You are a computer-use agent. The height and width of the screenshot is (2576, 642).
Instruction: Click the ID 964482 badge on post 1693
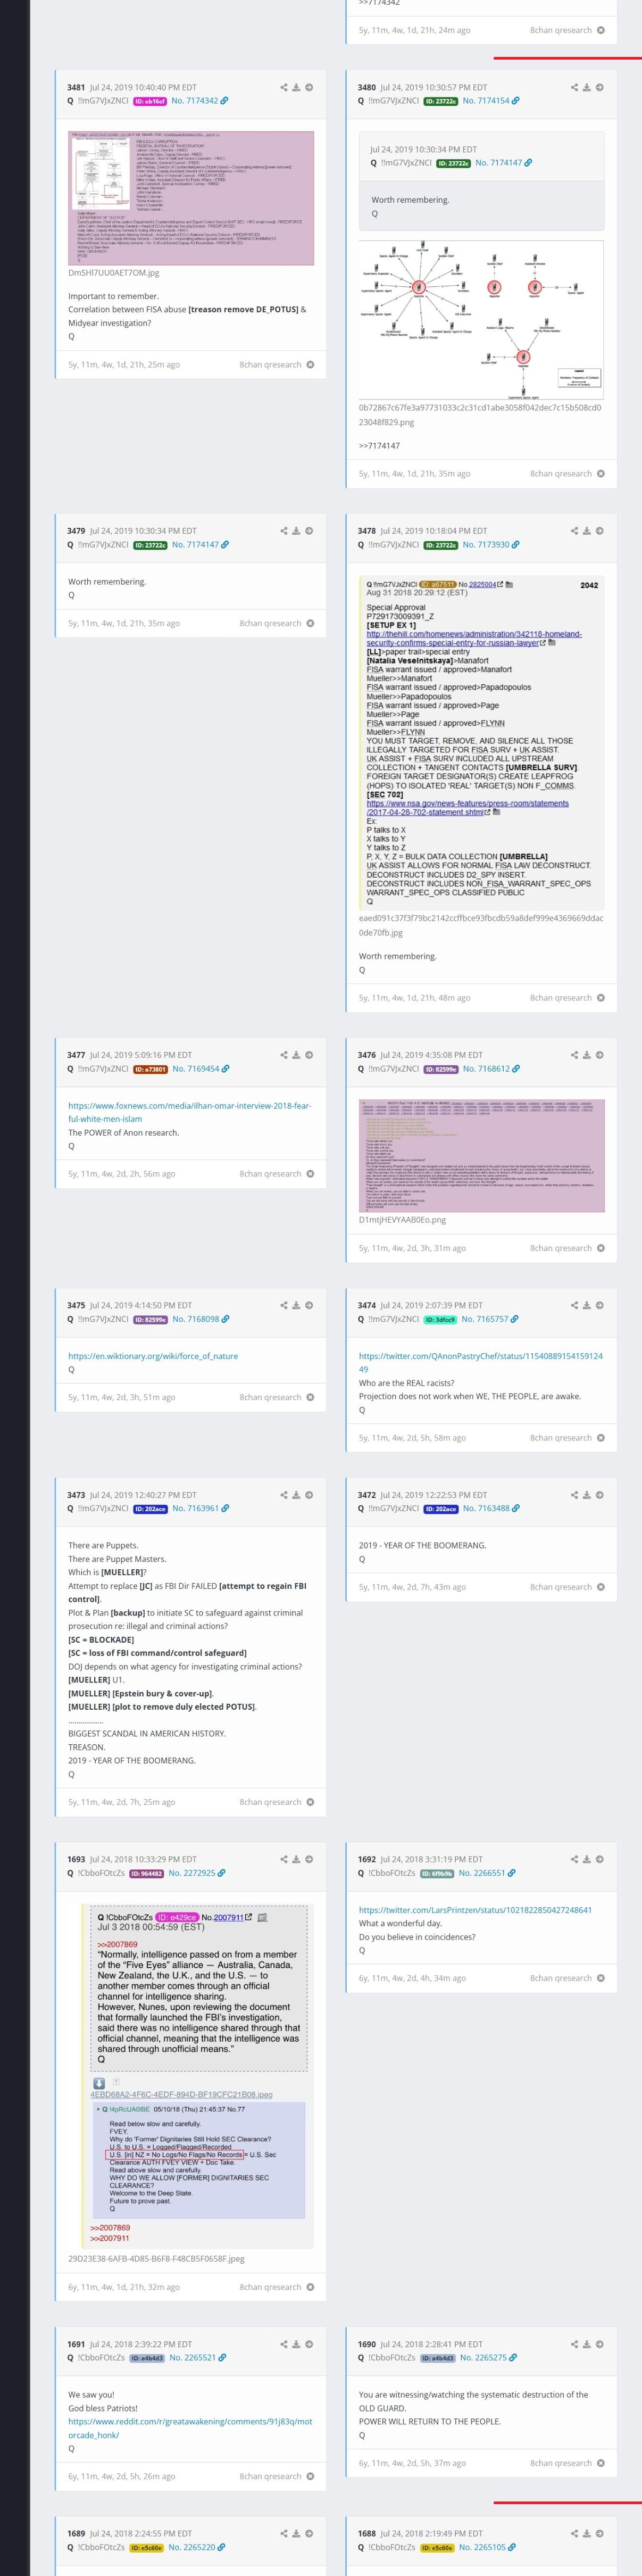(x=147, y=1873)
